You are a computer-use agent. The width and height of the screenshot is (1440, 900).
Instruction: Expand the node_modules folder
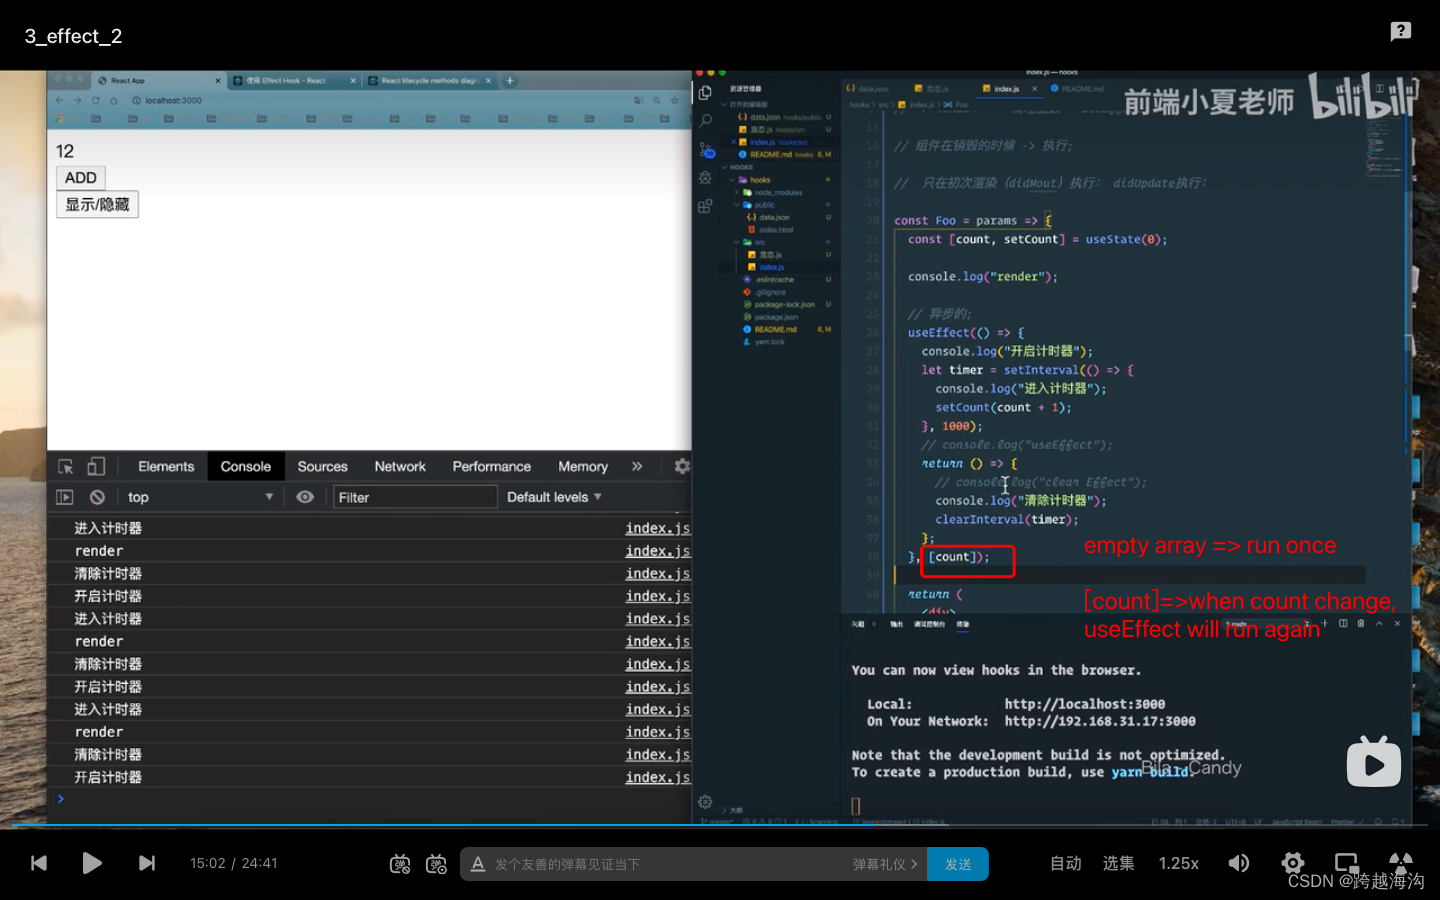coord(768,192)
